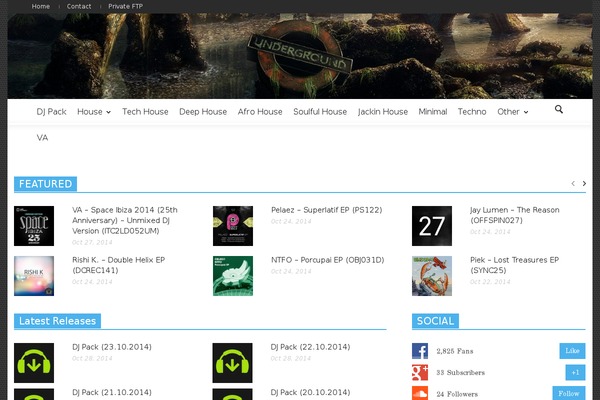
Task: Open DJ Pack (22.10.2014) headphone icon
Action: point(233,363)
